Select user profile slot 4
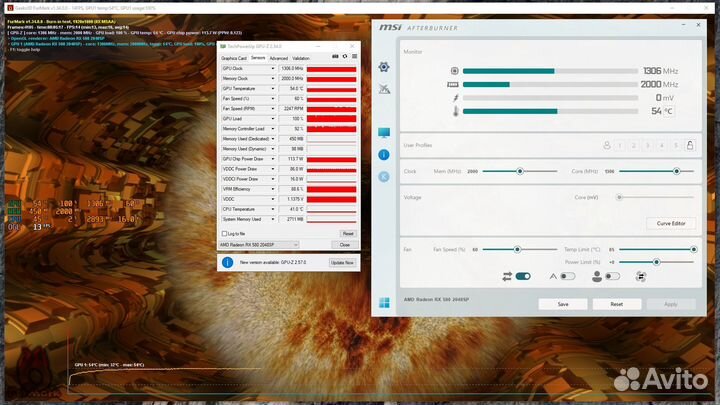Screen dimensions: 720x405 tap(662, 146)
